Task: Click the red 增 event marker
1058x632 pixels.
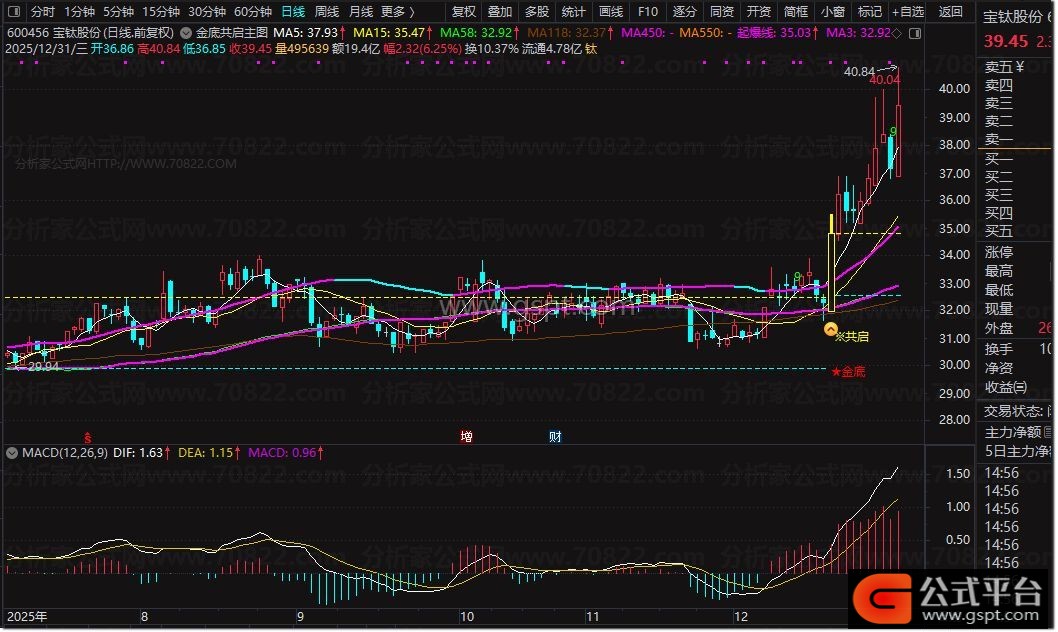Action: (466, 437)
